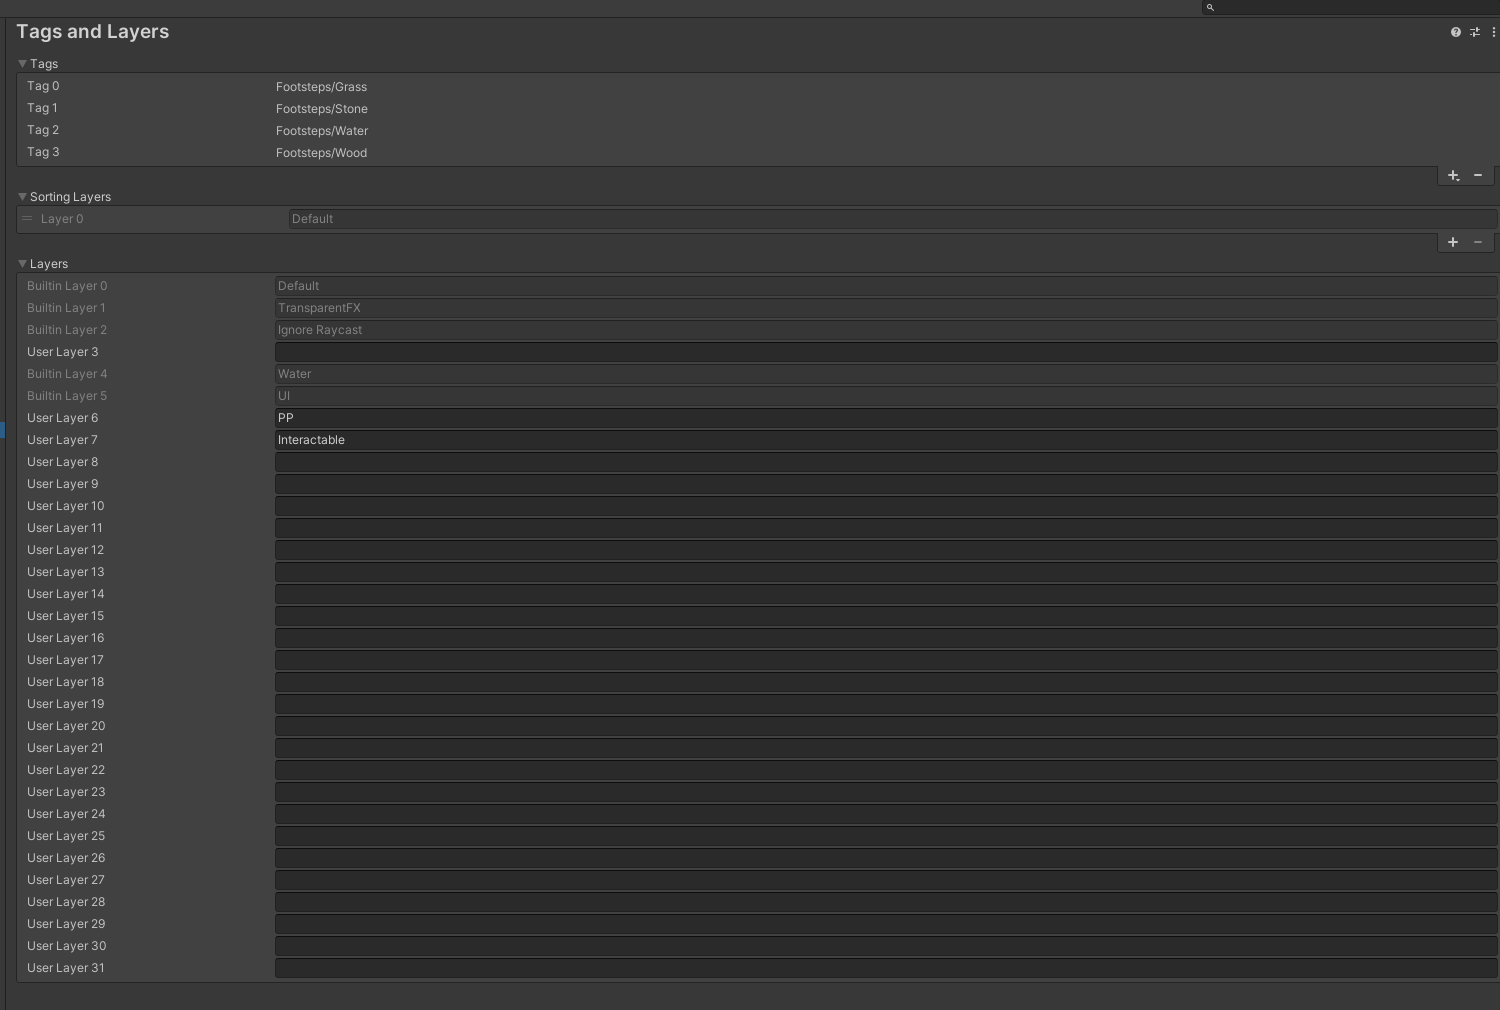Screen dimensions: 1500x1010
Task: Select the Footsteps/Water tag entry
Action: 321,131
